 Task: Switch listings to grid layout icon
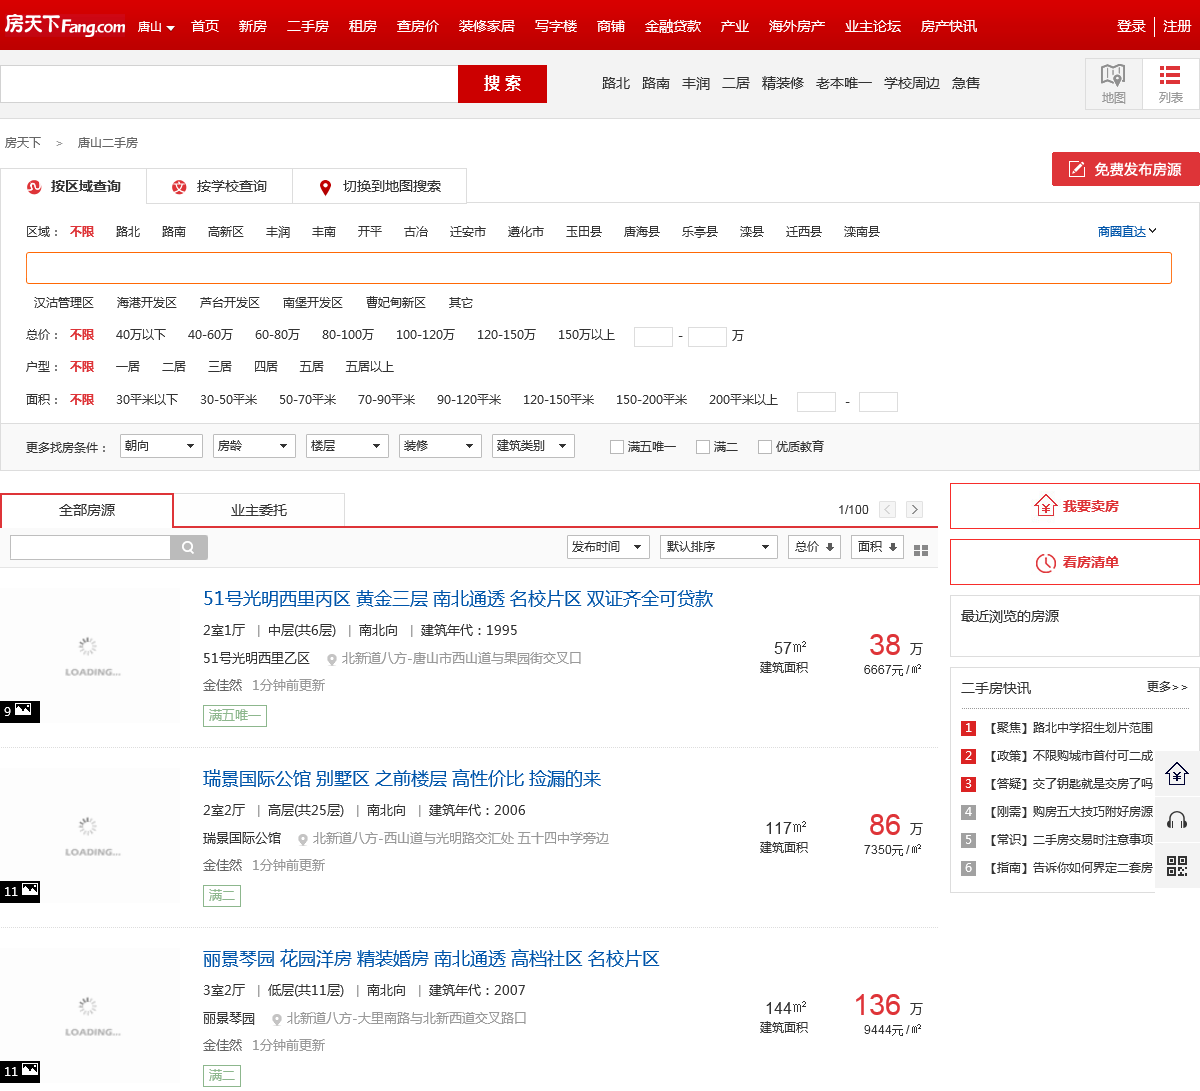921,550
